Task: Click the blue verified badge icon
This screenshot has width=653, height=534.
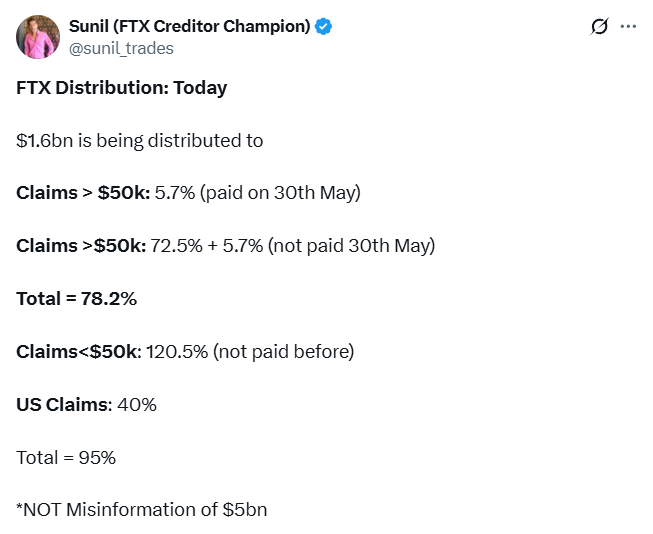Action: tap(324, 27)
